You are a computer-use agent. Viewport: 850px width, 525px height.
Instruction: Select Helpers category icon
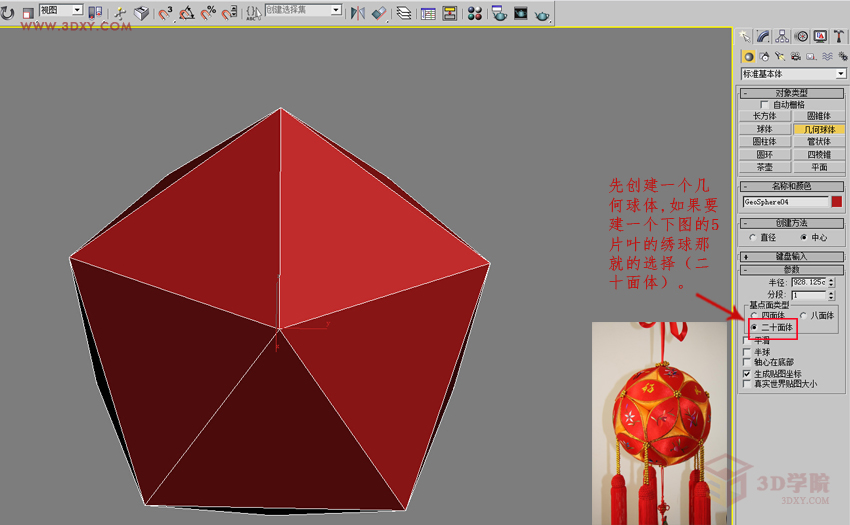click(x=811, y=56)
